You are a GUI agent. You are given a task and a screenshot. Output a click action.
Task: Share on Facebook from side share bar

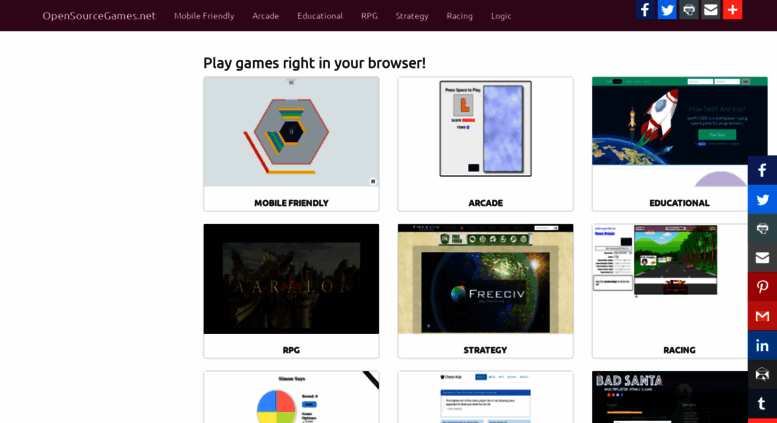click(762, 170)
